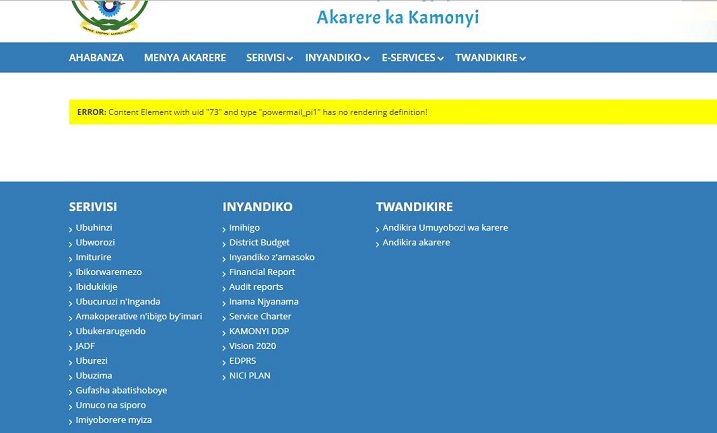This screenshot has height=433, width=717.
Task: Go to the Ubworozi service link
Action: tap(95, 242)
